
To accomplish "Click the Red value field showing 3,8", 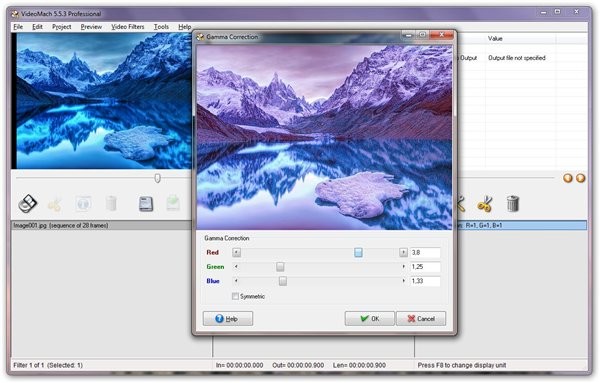I will (425, 253).
